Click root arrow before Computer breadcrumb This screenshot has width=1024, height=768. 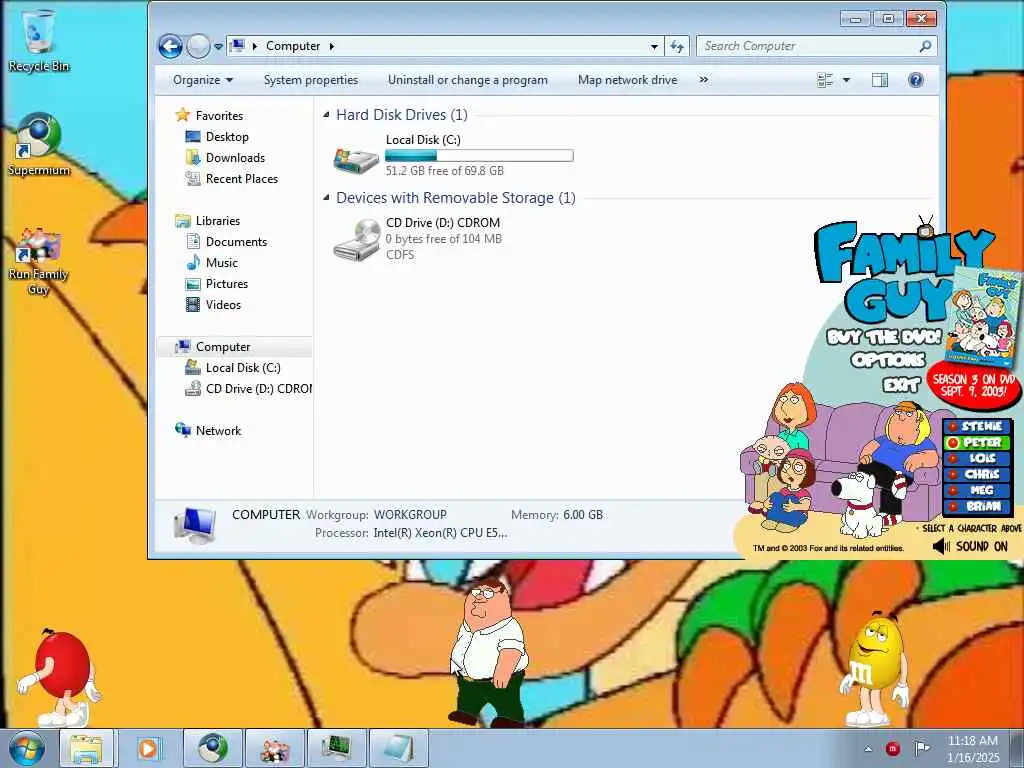[x=255, y=46]
